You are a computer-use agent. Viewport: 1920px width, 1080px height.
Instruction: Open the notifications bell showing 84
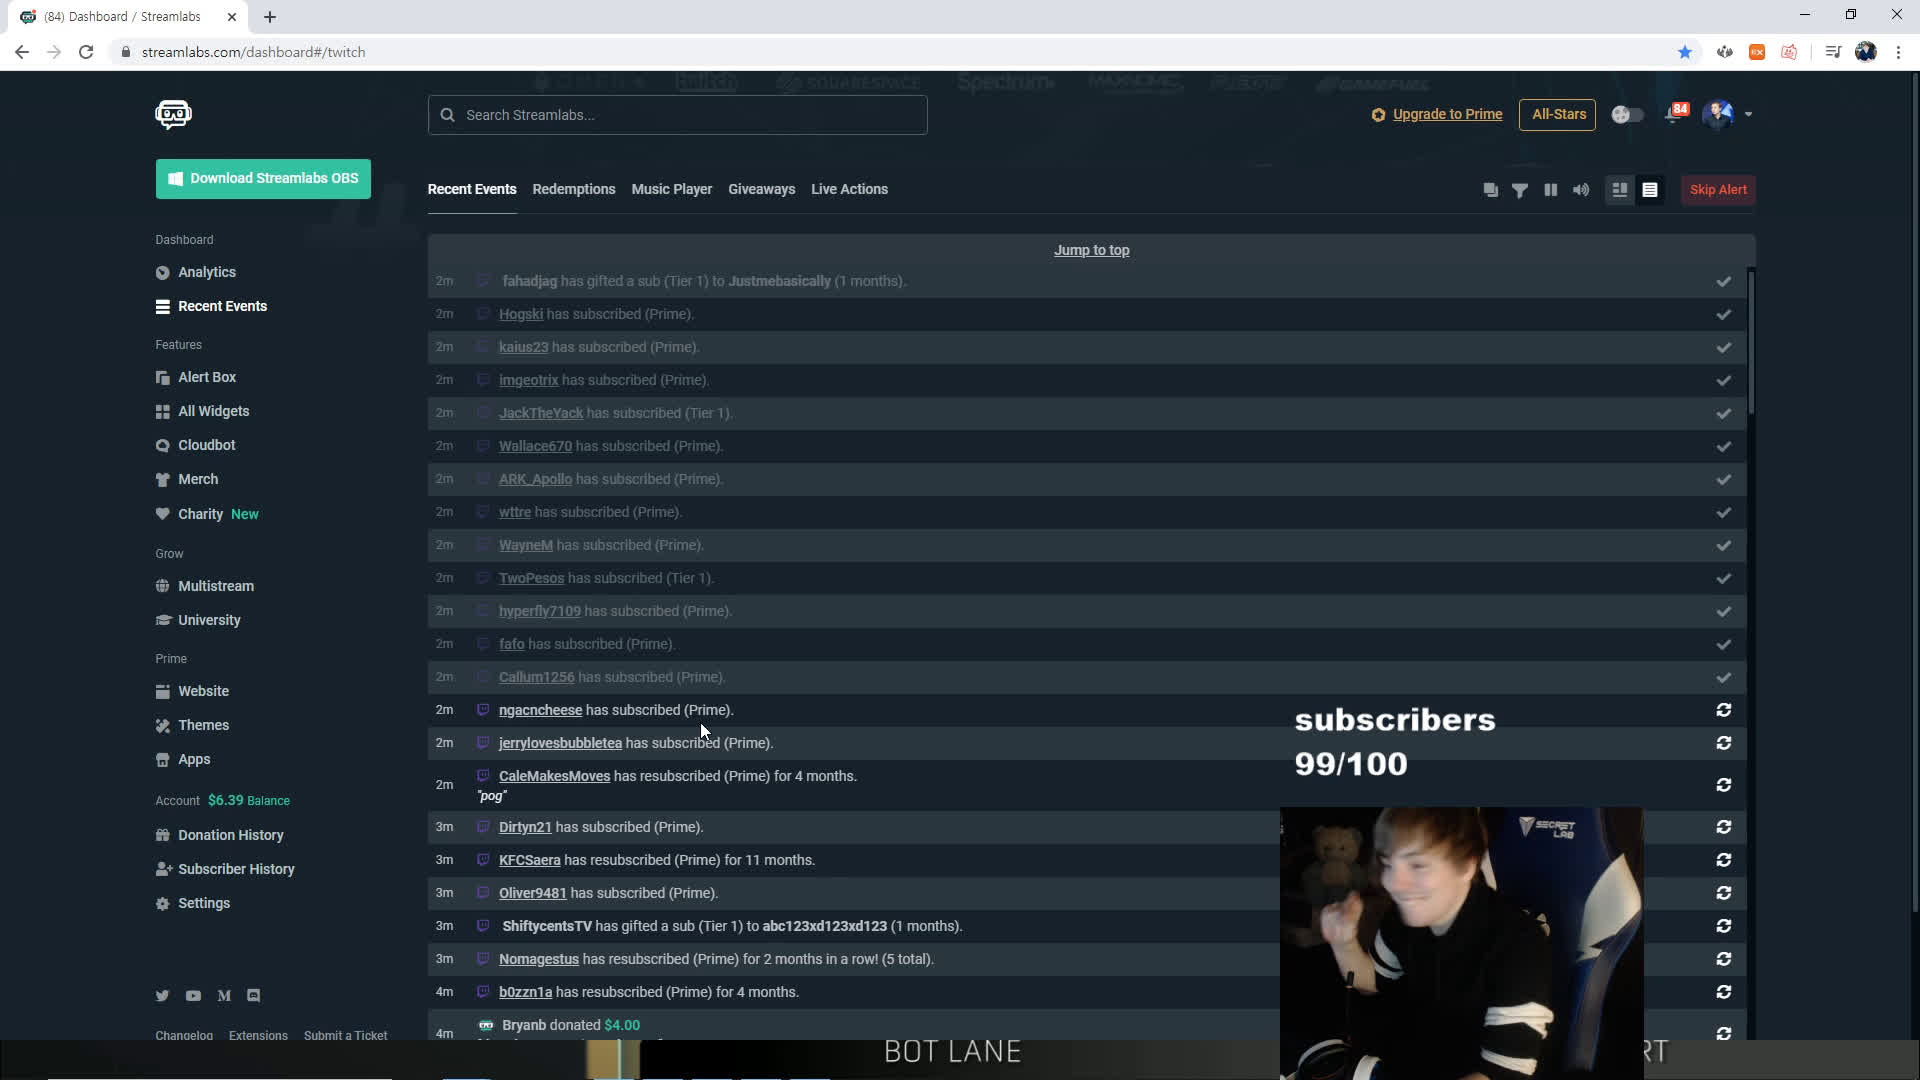click(1675, 113)
